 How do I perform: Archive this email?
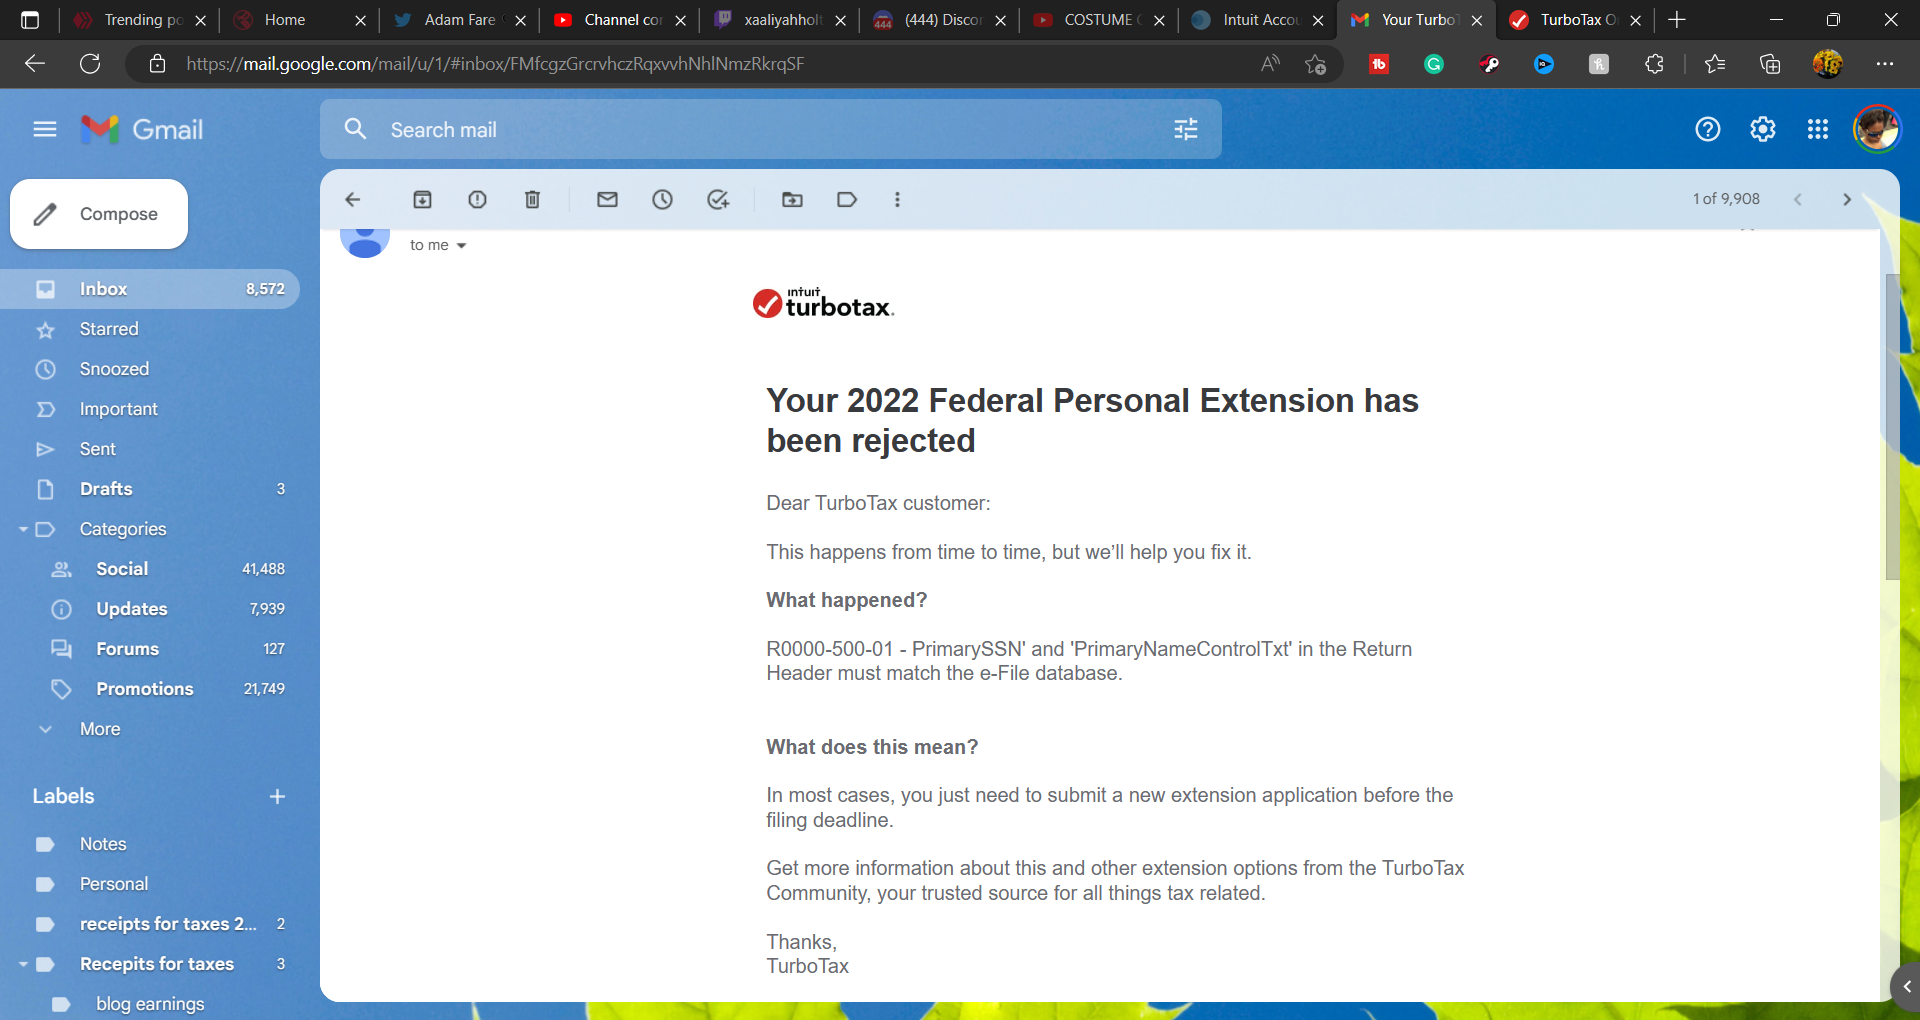click(x=423, y=200)
